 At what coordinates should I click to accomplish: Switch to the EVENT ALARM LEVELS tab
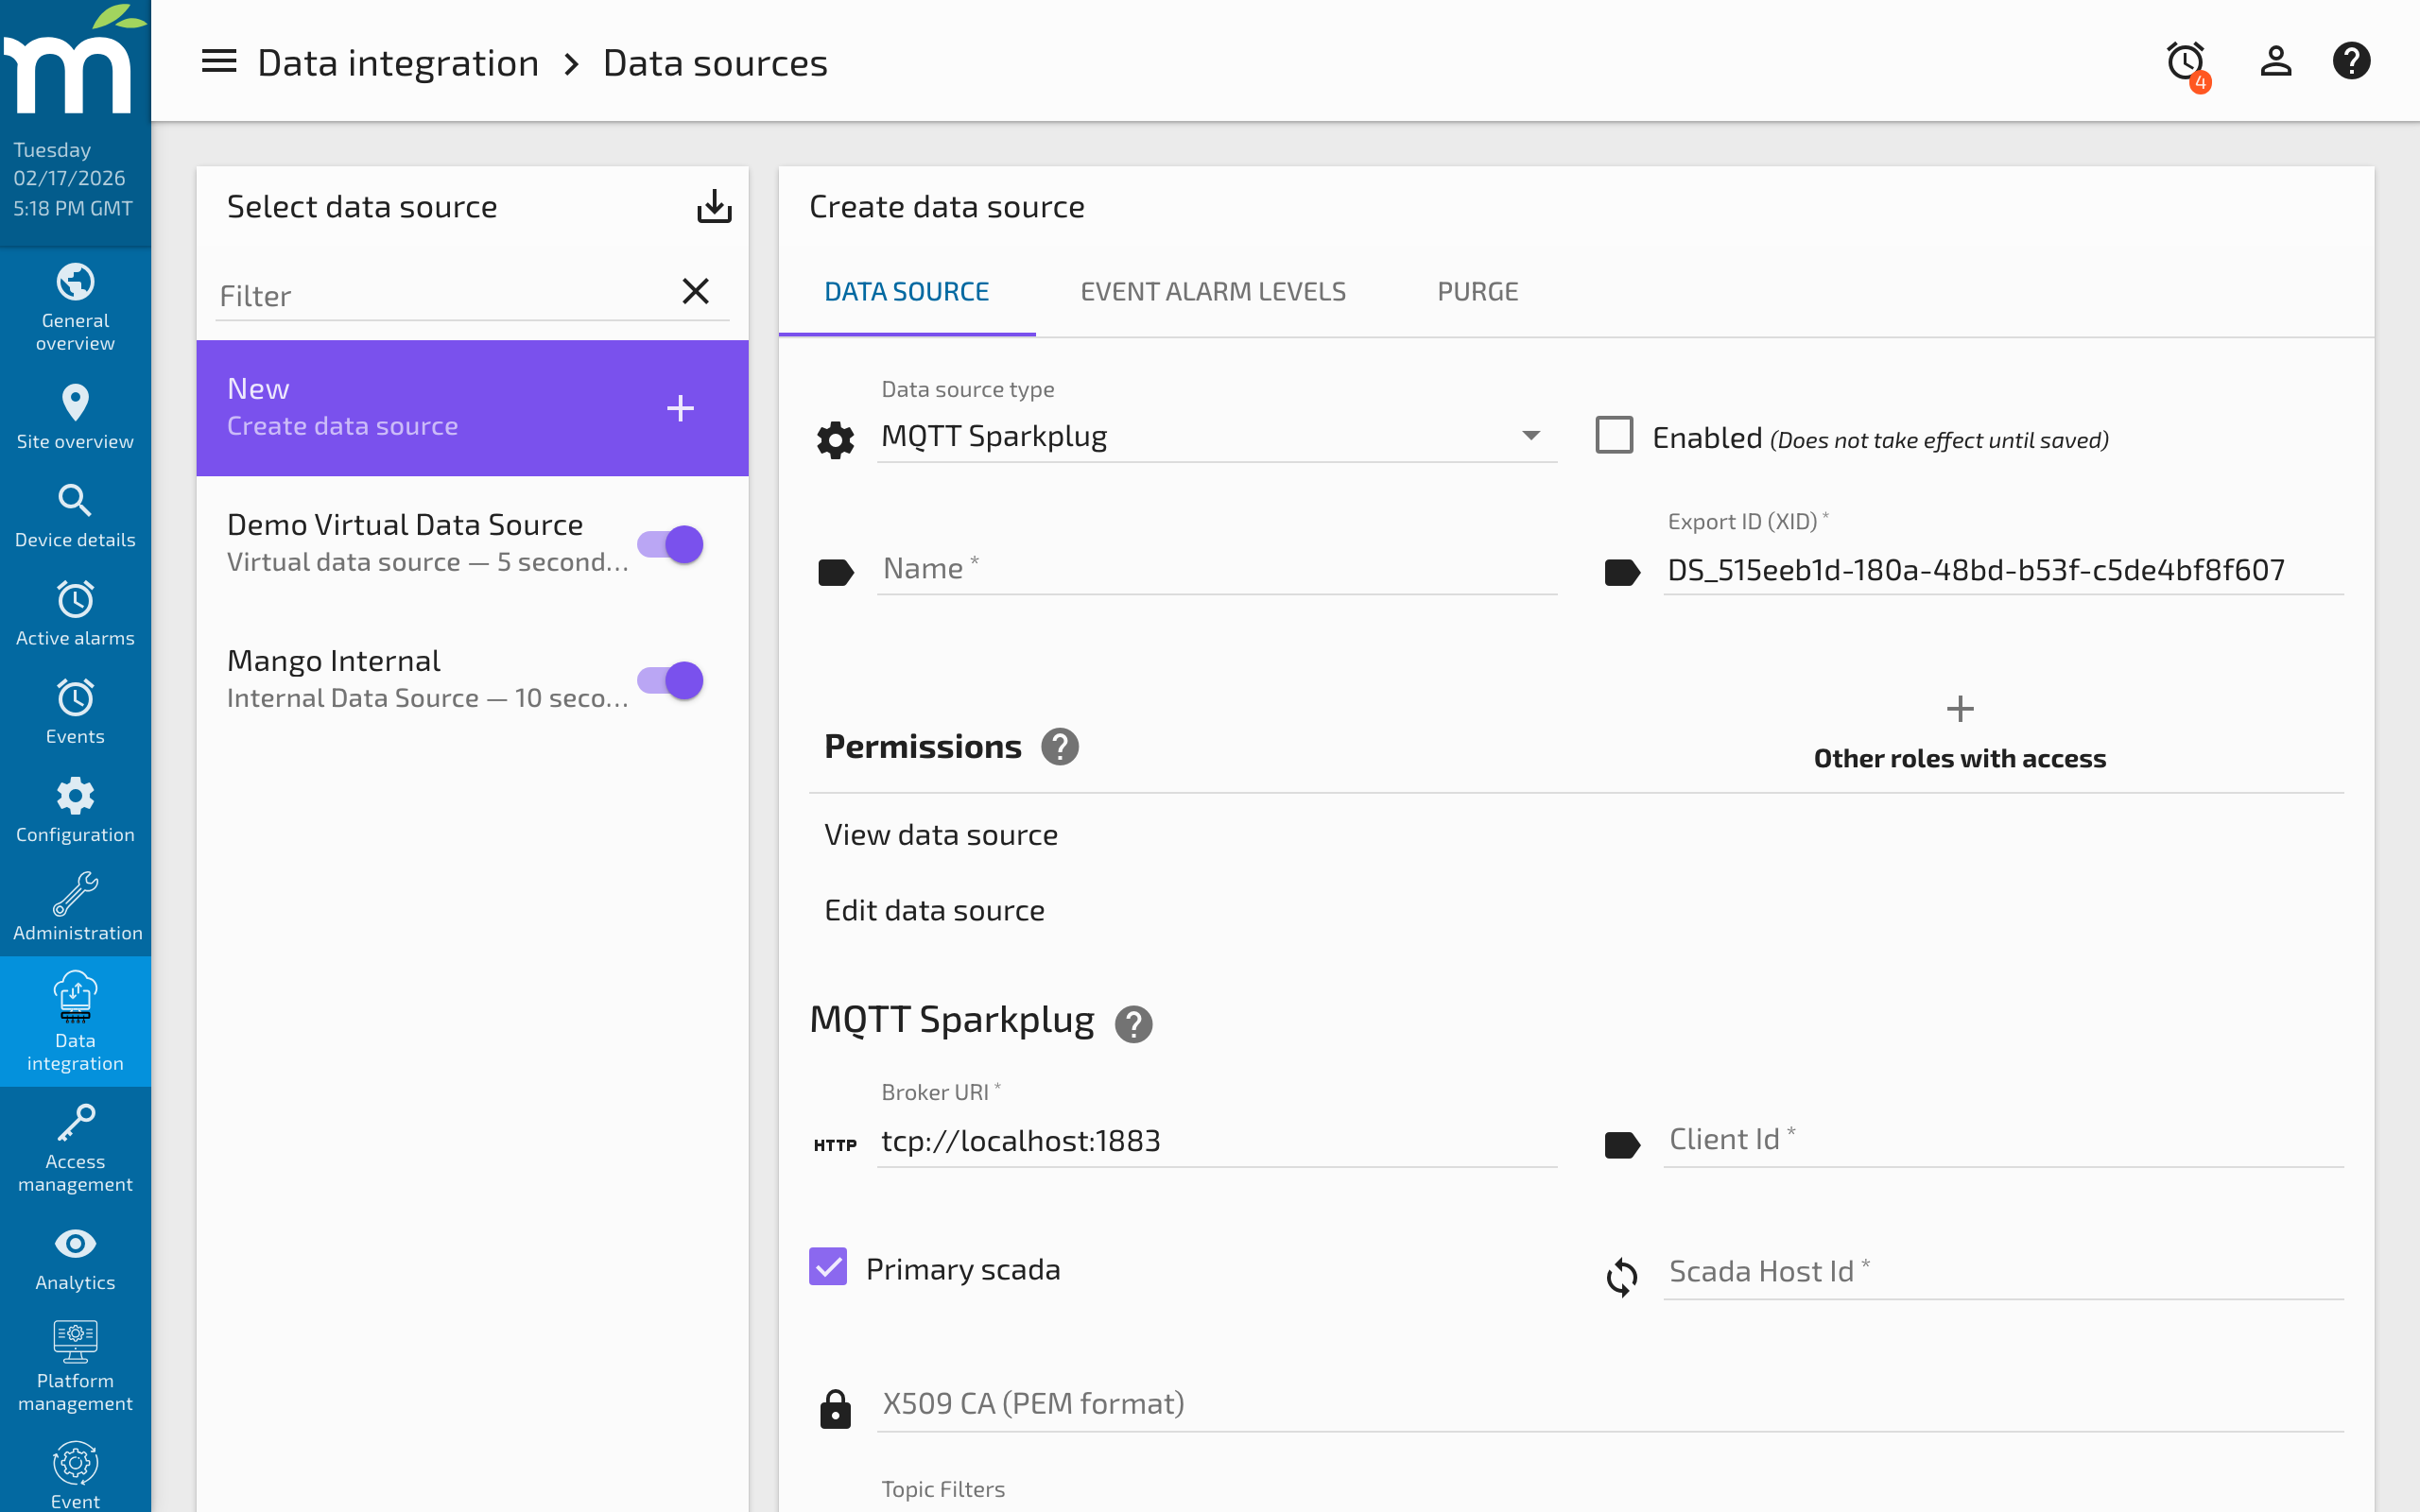pos(1212,291)
